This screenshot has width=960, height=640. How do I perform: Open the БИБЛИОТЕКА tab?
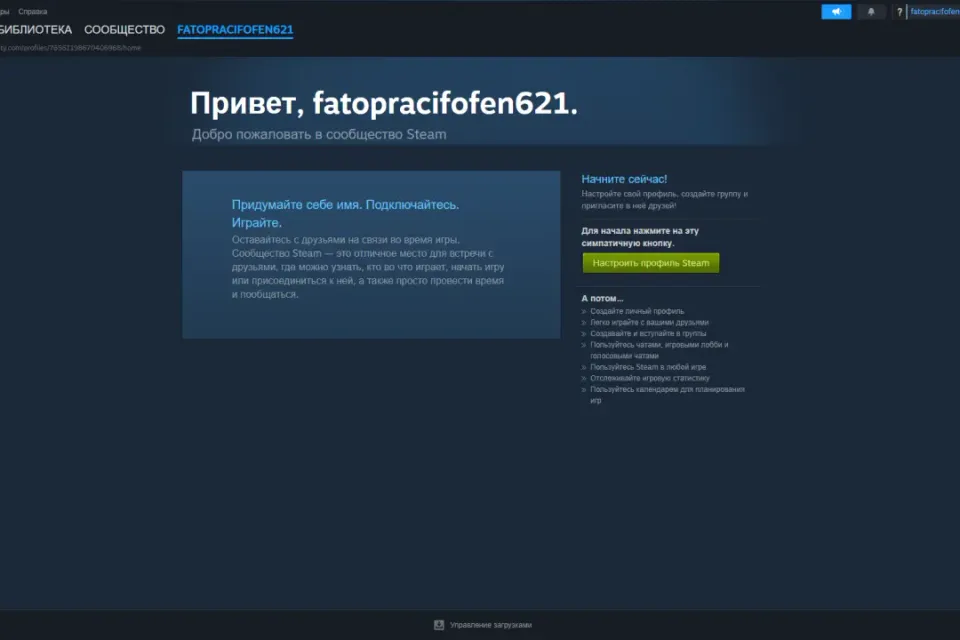36,29
